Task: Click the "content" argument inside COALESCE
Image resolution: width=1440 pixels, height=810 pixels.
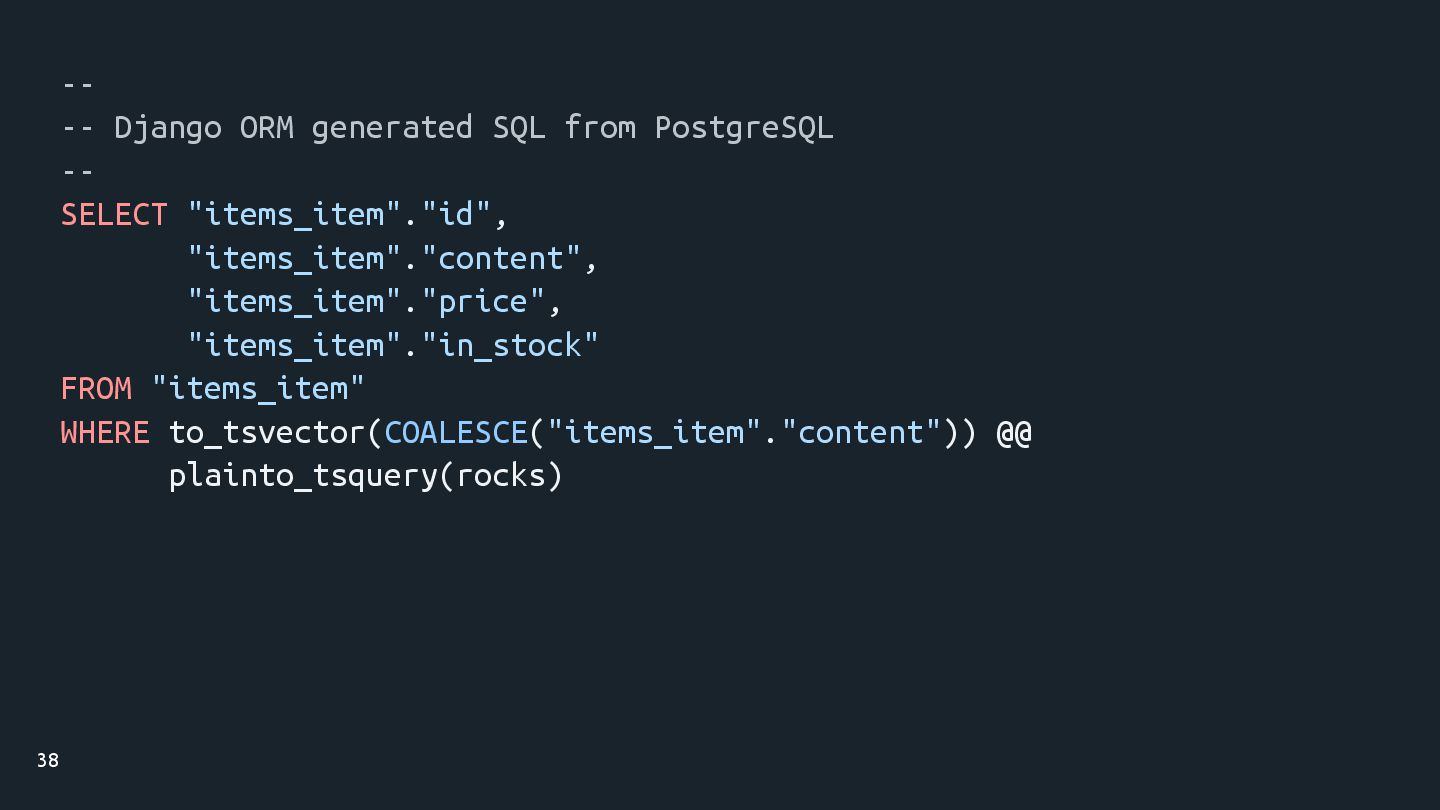Action: [861, 432]
